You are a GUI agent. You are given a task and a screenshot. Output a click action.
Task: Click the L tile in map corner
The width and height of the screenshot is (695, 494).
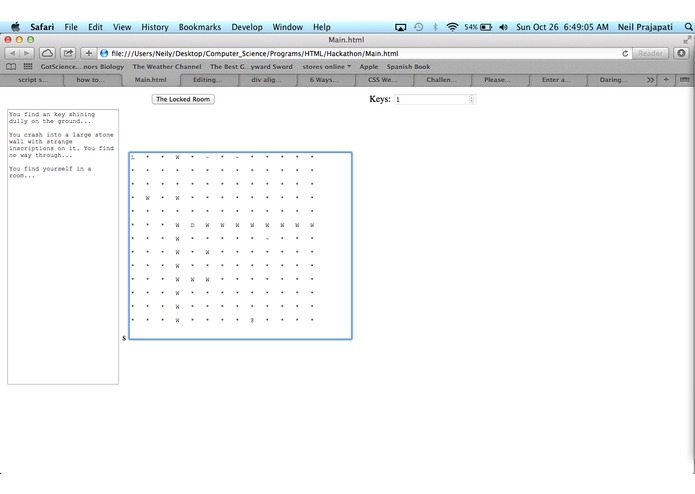(133, 157)
